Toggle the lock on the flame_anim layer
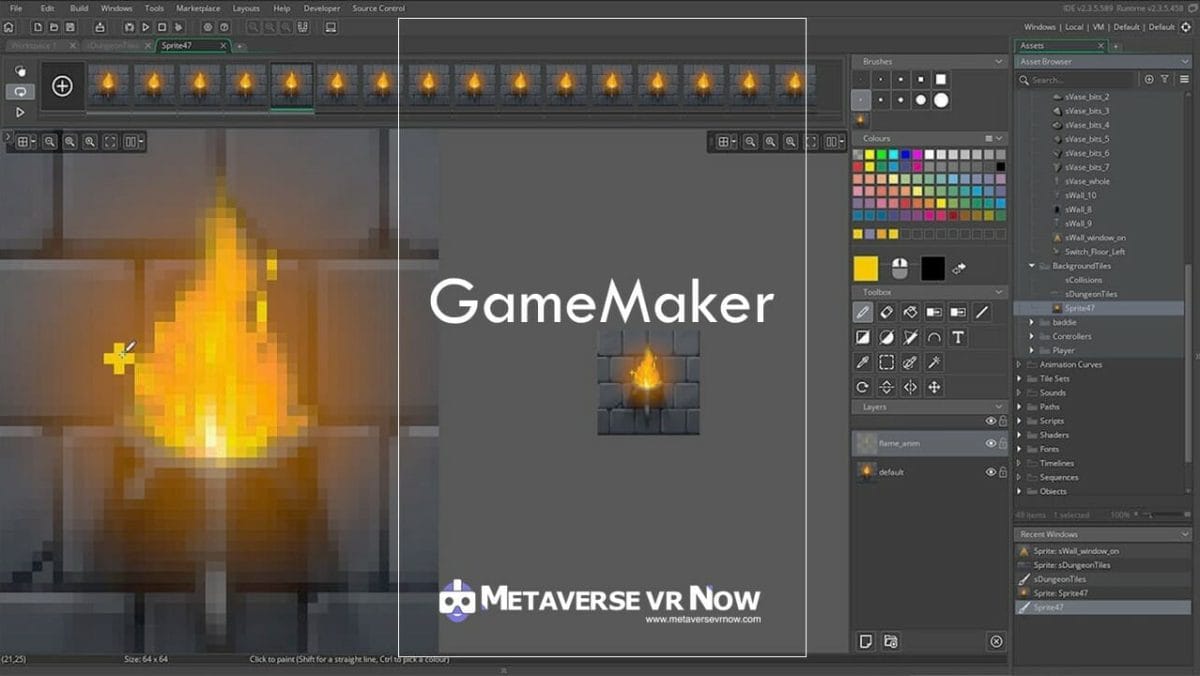Viewport: 1200px width, 676px height. tap(1003, 443)
